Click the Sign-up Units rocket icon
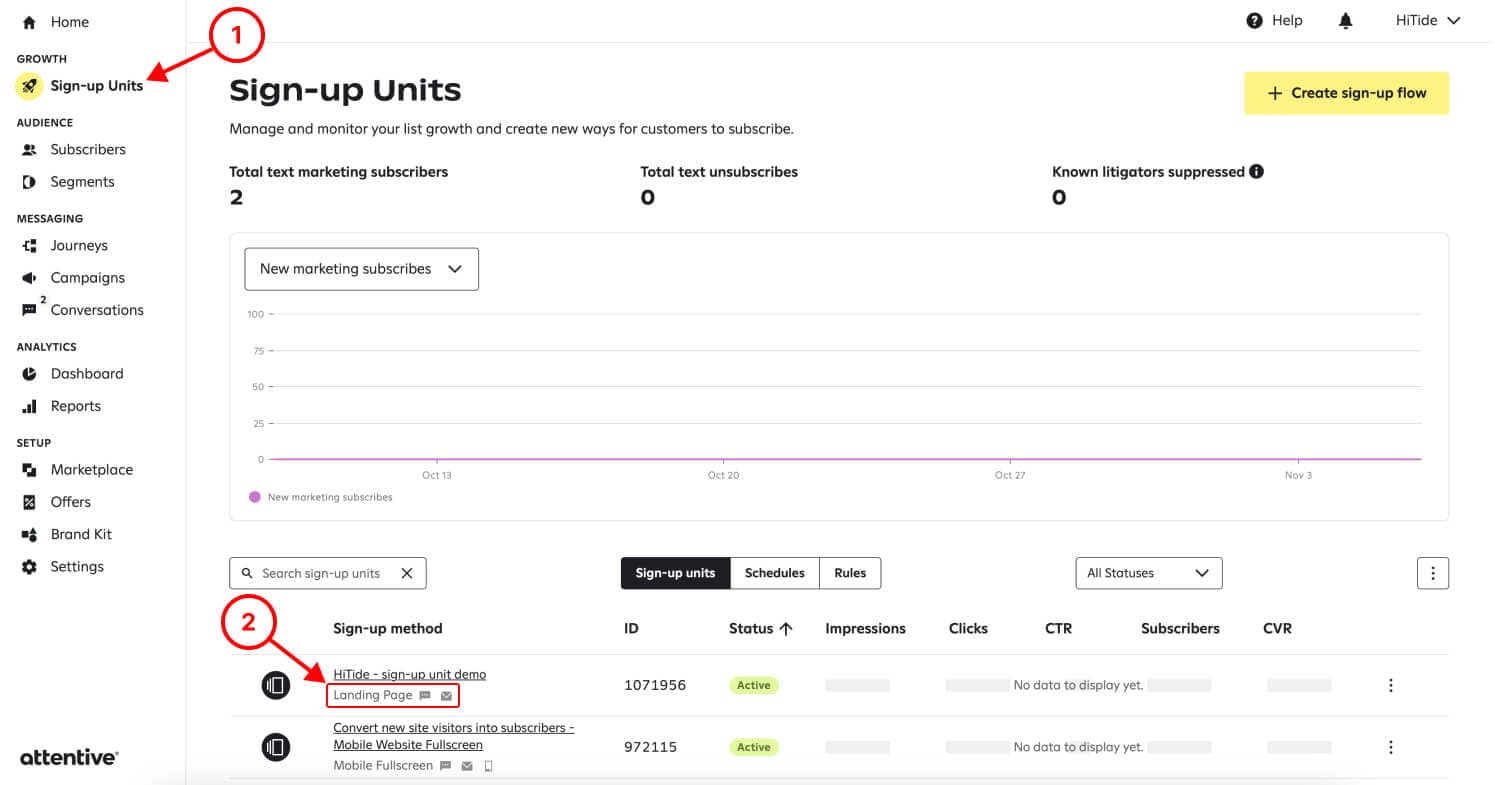The image size is (1495, 785). (x=29, y=86)
